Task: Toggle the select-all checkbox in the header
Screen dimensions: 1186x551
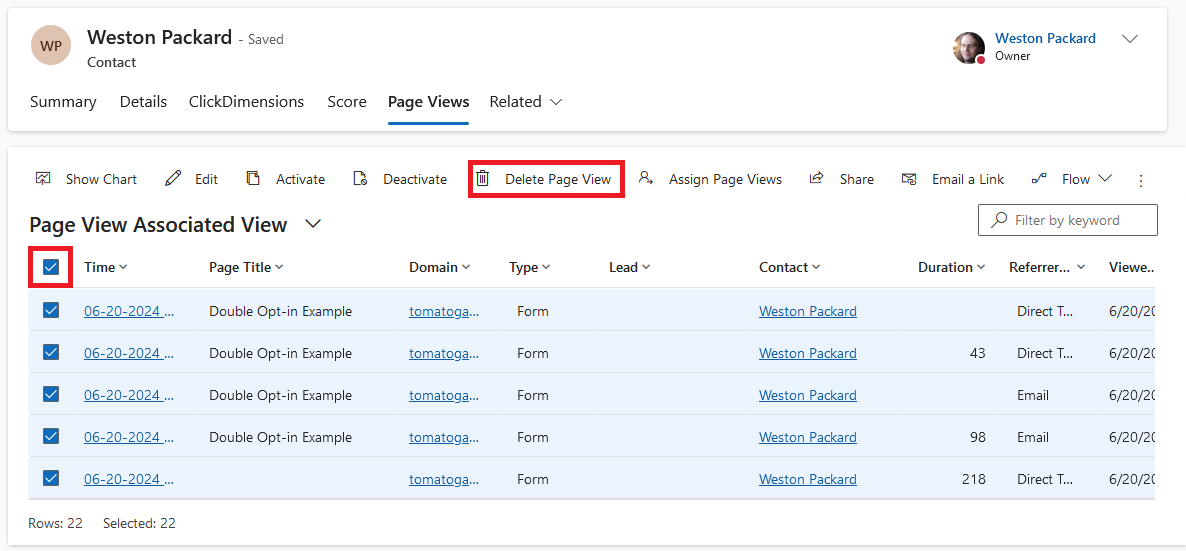Action: [51, 266]
